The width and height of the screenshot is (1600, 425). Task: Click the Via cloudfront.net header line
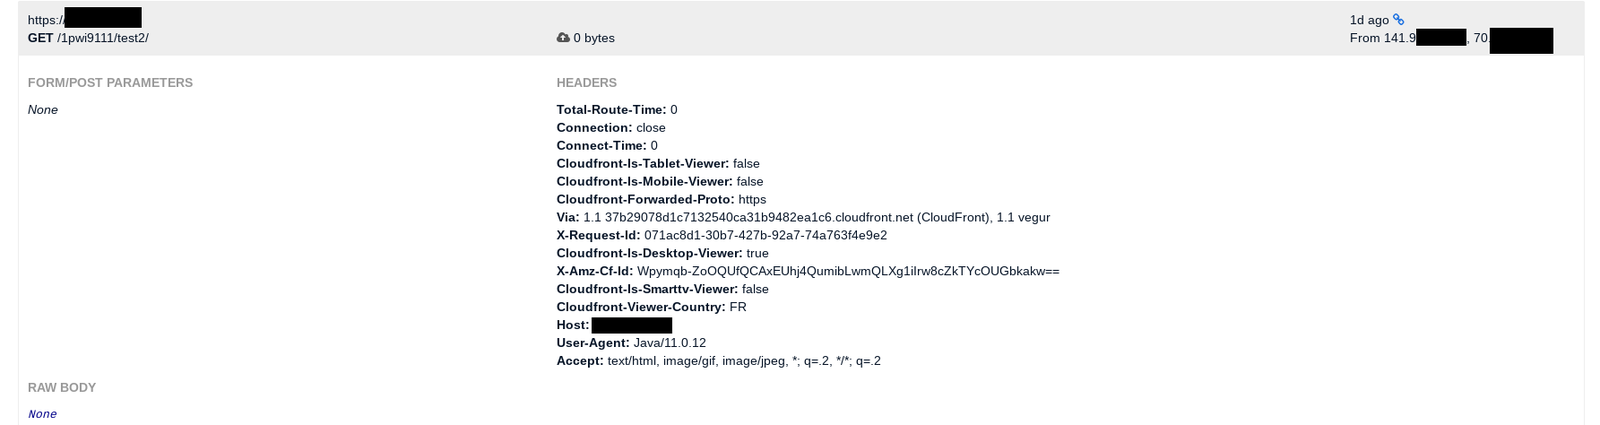click(803, 218)
